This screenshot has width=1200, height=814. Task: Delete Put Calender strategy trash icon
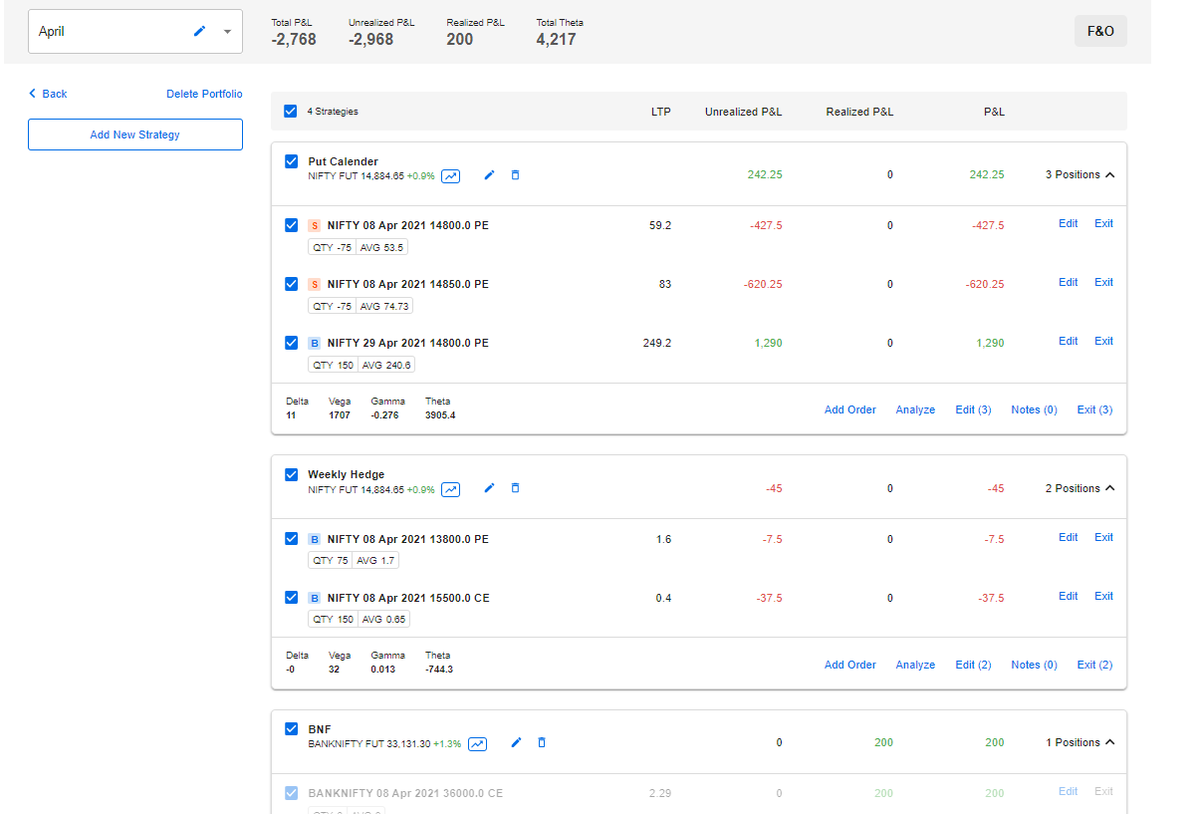point(515,175)
